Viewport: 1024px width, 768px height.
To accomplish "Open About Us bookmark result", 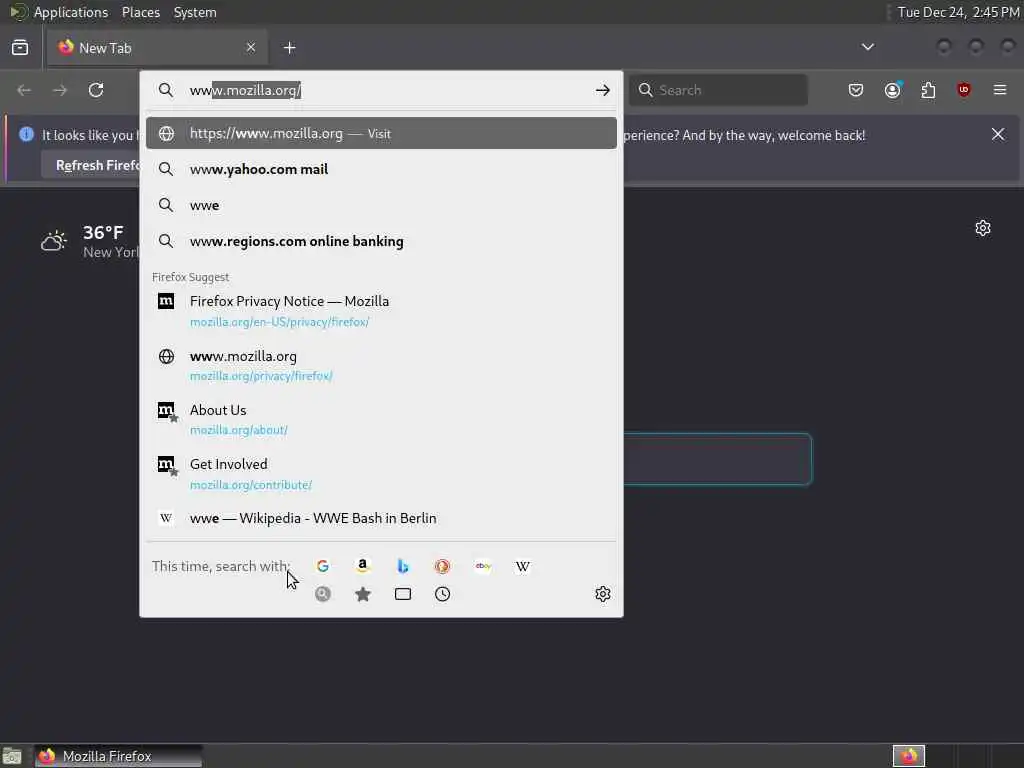I will (x=381, y=419).
